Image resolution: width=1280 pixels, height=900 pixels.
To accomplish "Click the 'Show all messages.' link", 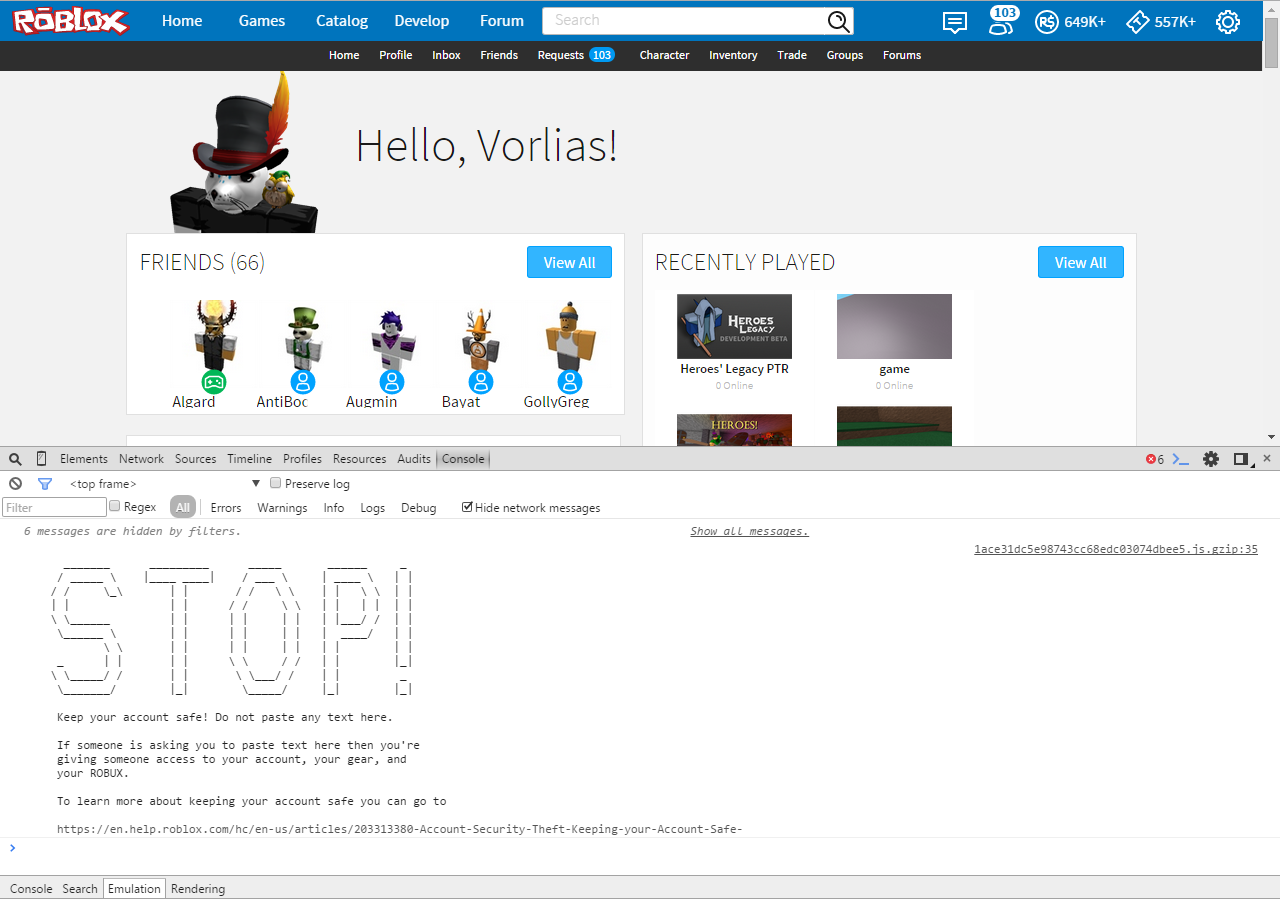I will (x=749, y=531).
